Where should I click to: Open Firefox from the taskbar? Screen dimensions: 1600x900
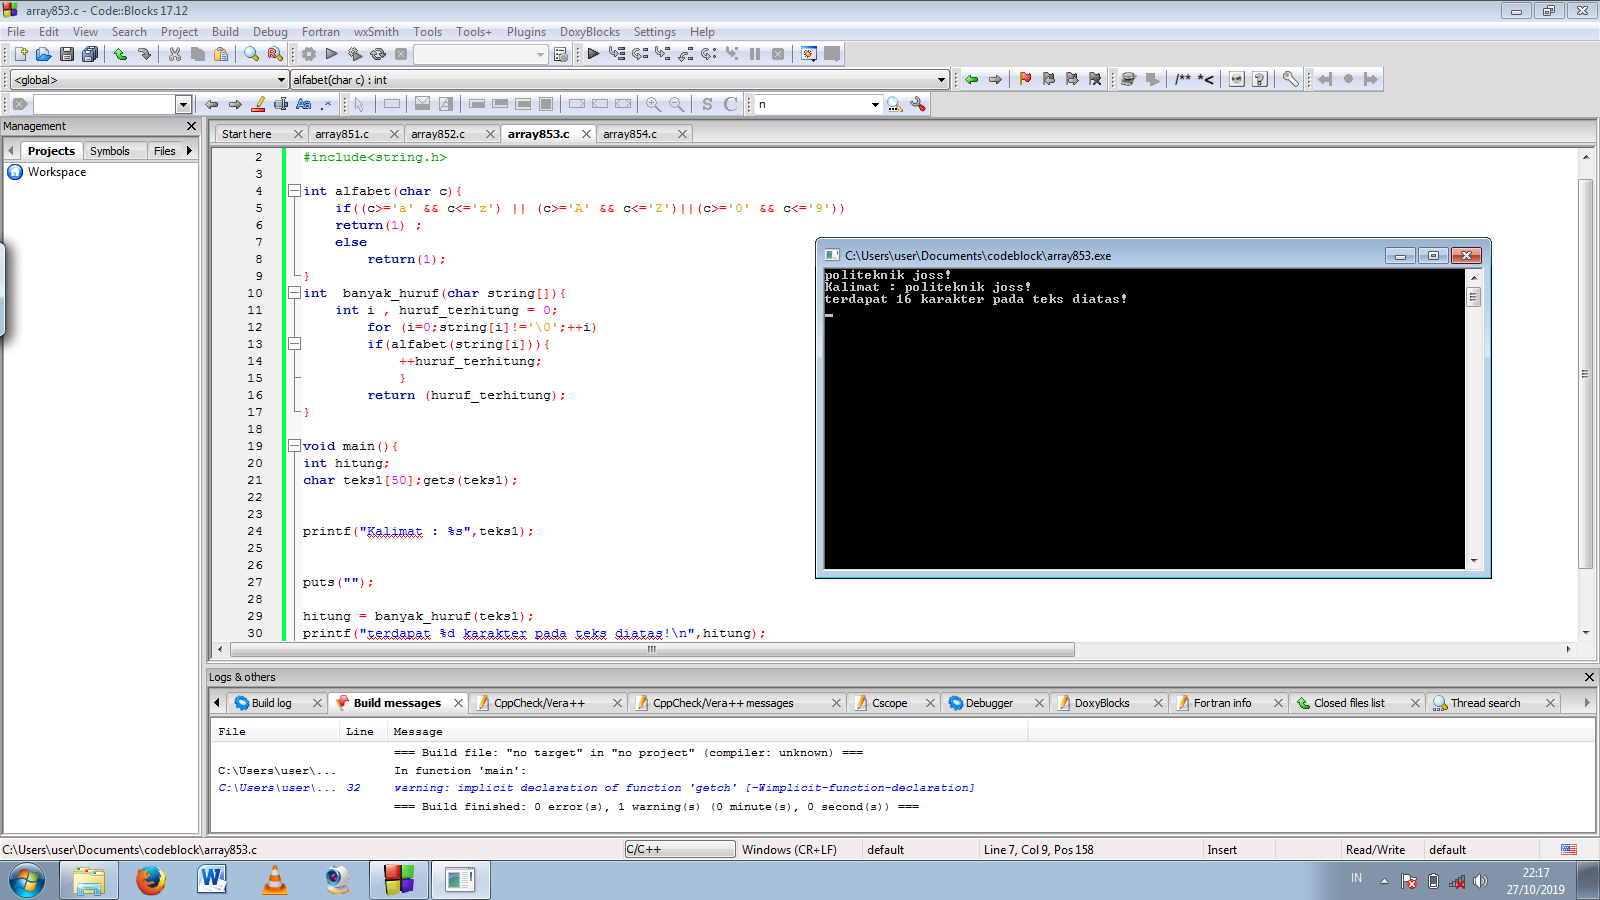(151, 880)
